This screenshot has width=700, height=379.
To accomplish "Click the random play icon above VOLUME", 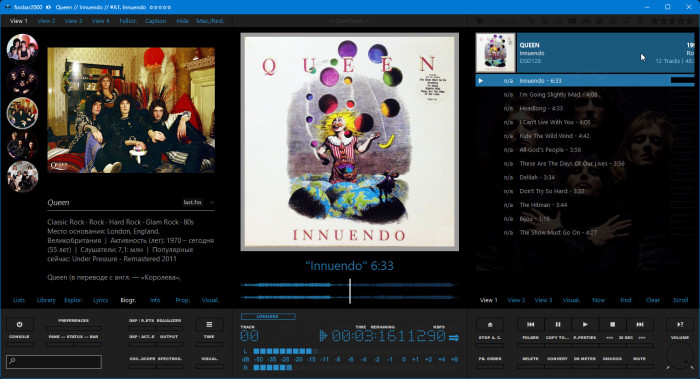I will coord(680,325).
